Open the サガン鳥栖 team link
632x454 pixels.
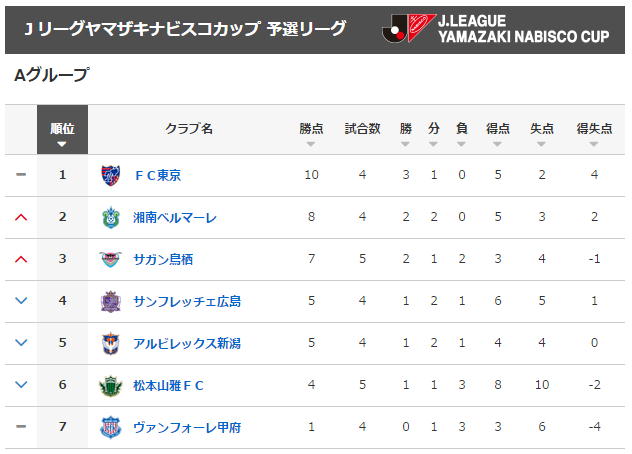[x=163, y=260]
